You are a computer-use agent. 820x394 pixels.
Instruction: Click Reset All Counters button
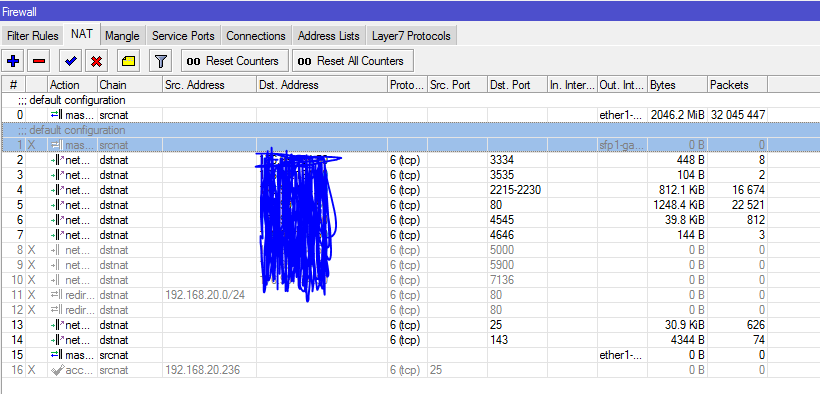352,61
